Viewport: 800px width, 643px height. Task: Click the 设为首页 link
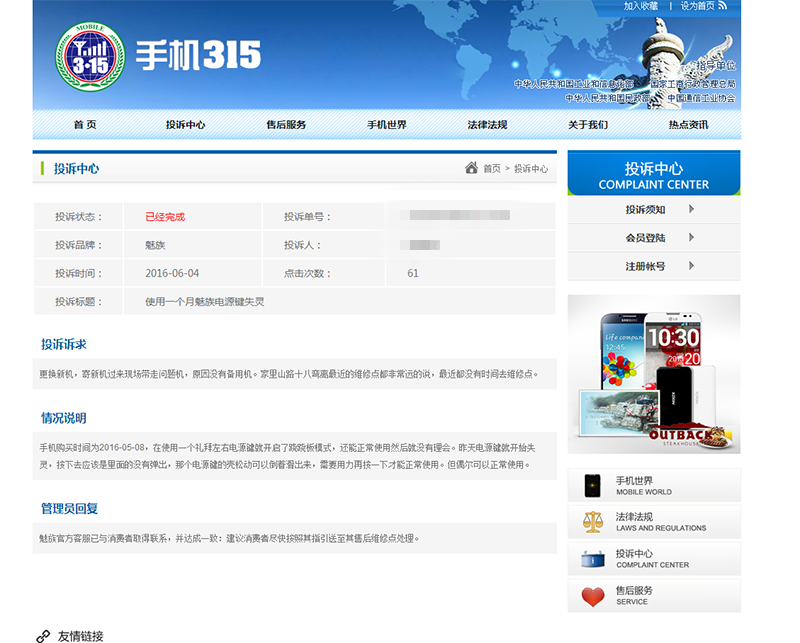pos(697,6)
